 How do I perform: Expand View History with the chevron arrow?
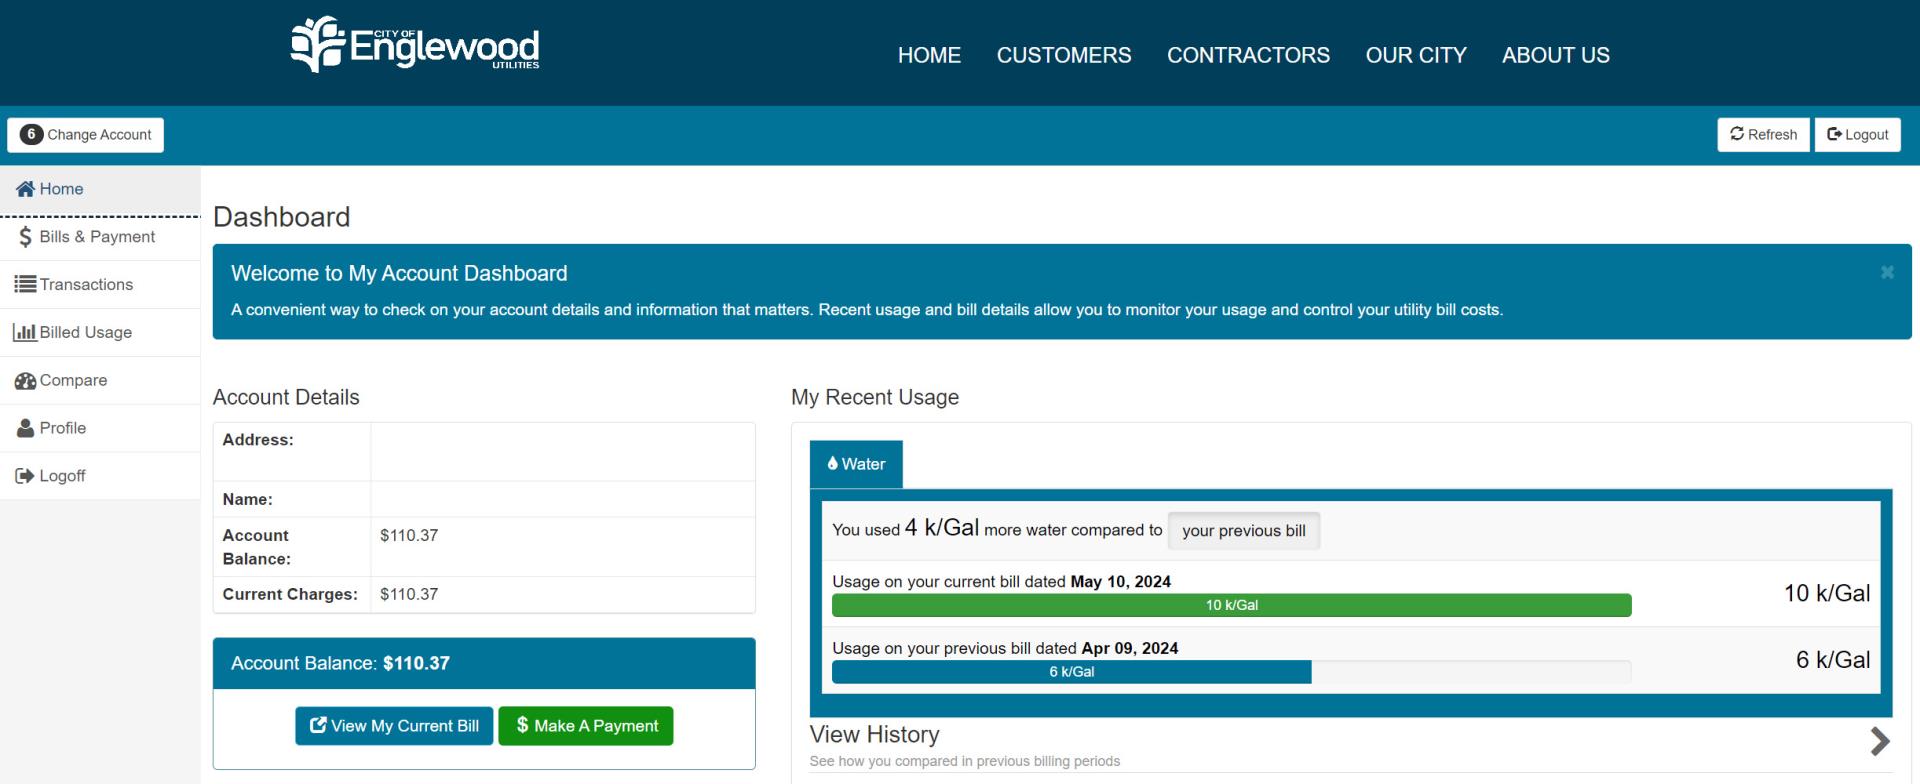1880,741
